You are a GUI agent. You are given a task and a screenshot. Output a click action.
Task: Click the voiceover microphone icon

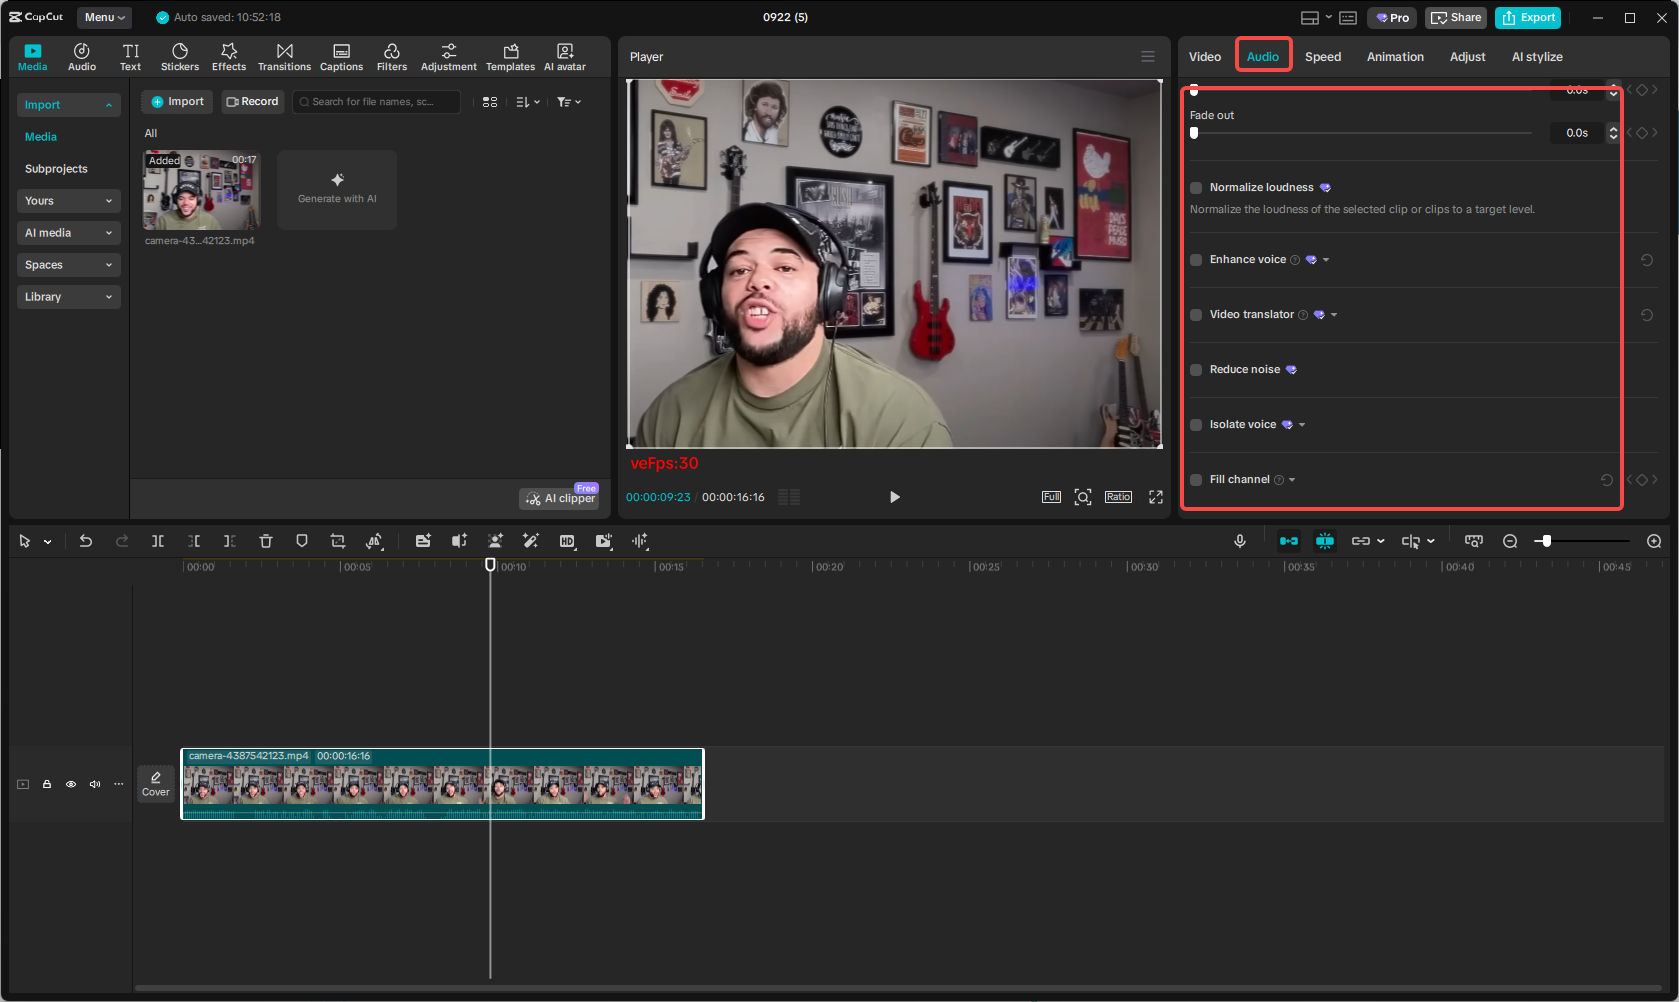coord(1240,541)
